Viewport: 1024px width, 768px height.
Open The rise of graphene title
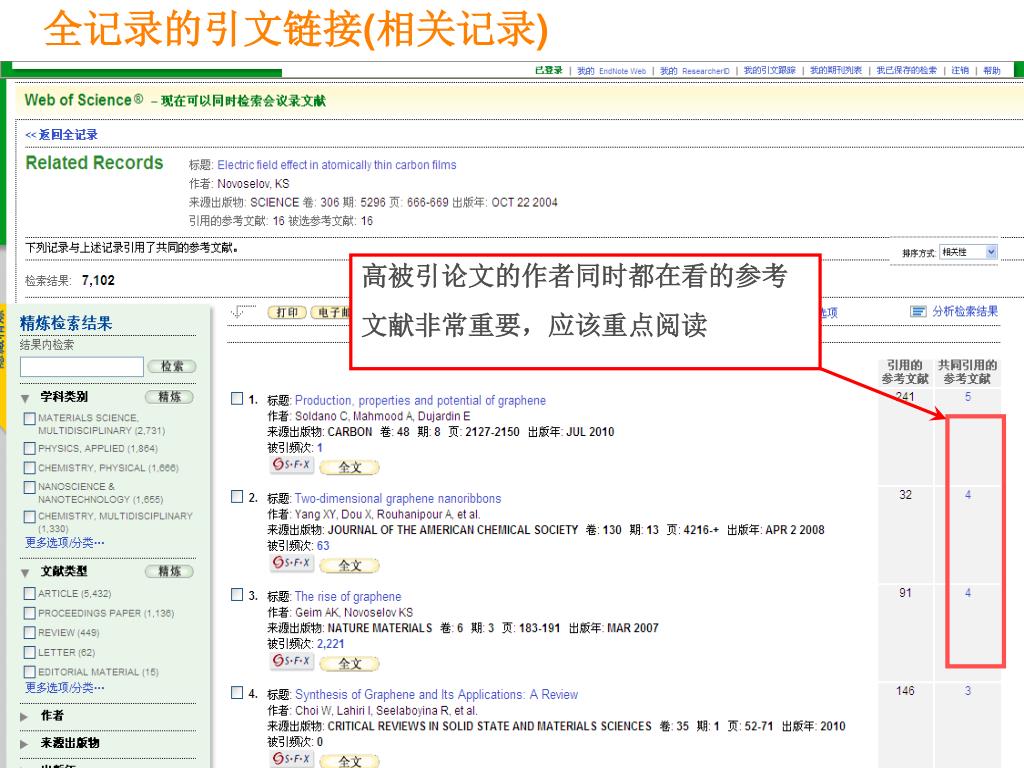(x=347, y=596)
